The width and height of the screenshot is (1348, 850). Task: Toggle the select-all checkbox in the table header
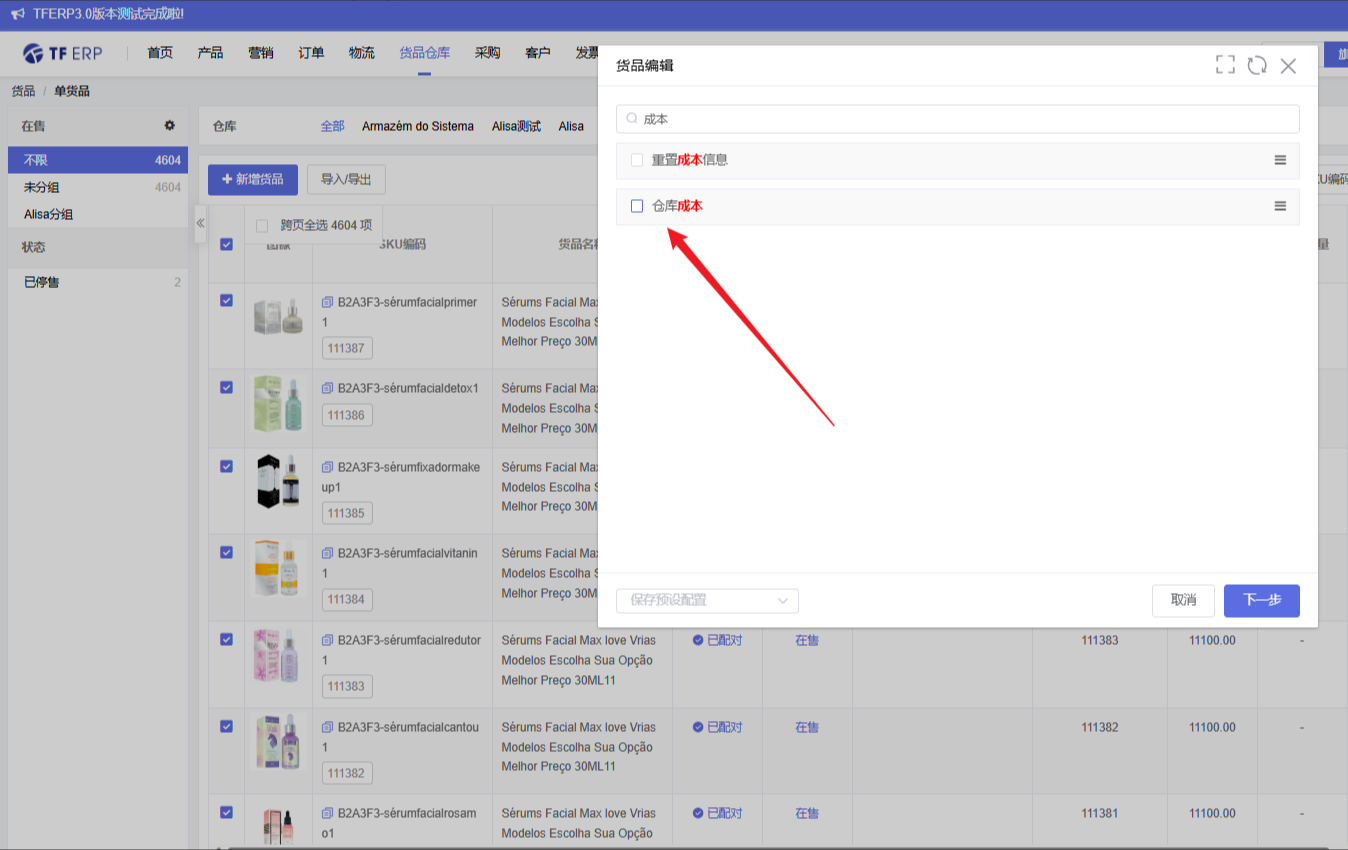(x=226, y=244)
